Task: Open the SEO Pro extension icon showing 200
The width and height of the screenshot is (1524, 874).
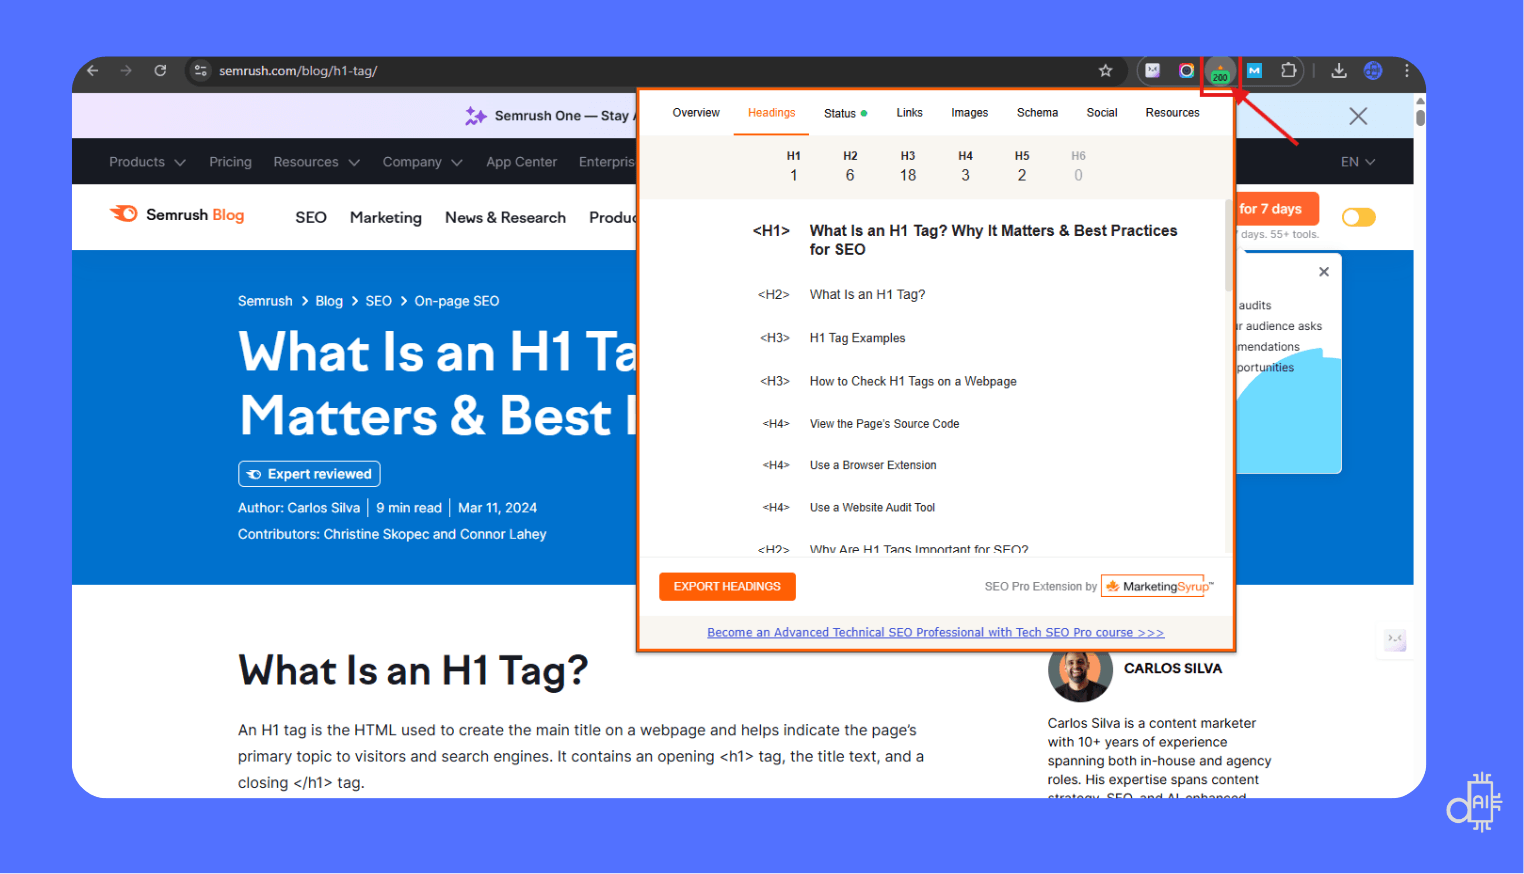Action: coord(1220,72)
